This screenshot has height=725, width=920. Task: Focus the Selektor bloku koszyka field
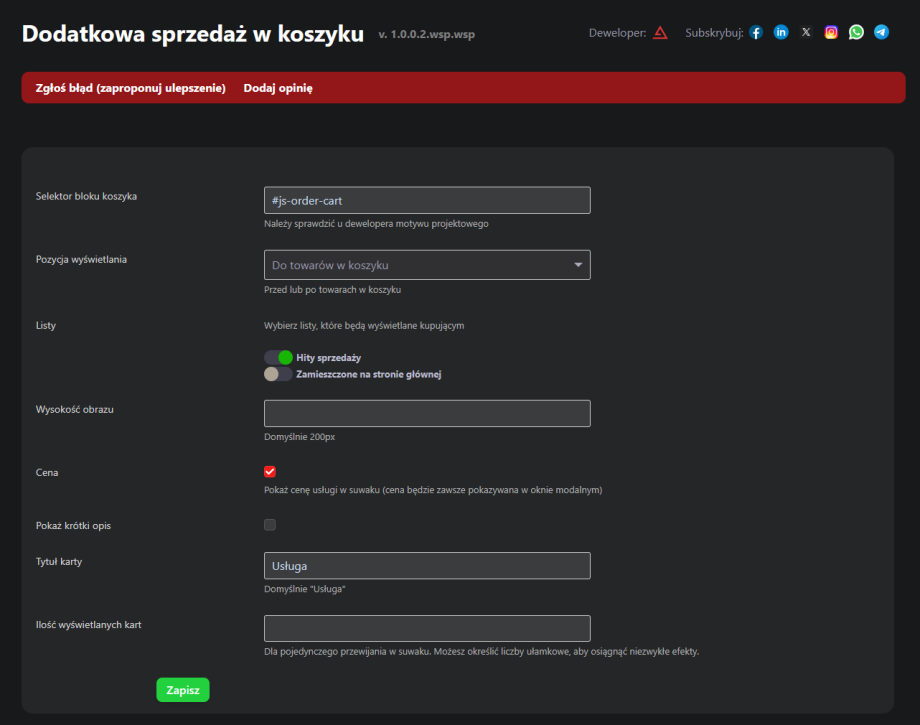[427, 201]
